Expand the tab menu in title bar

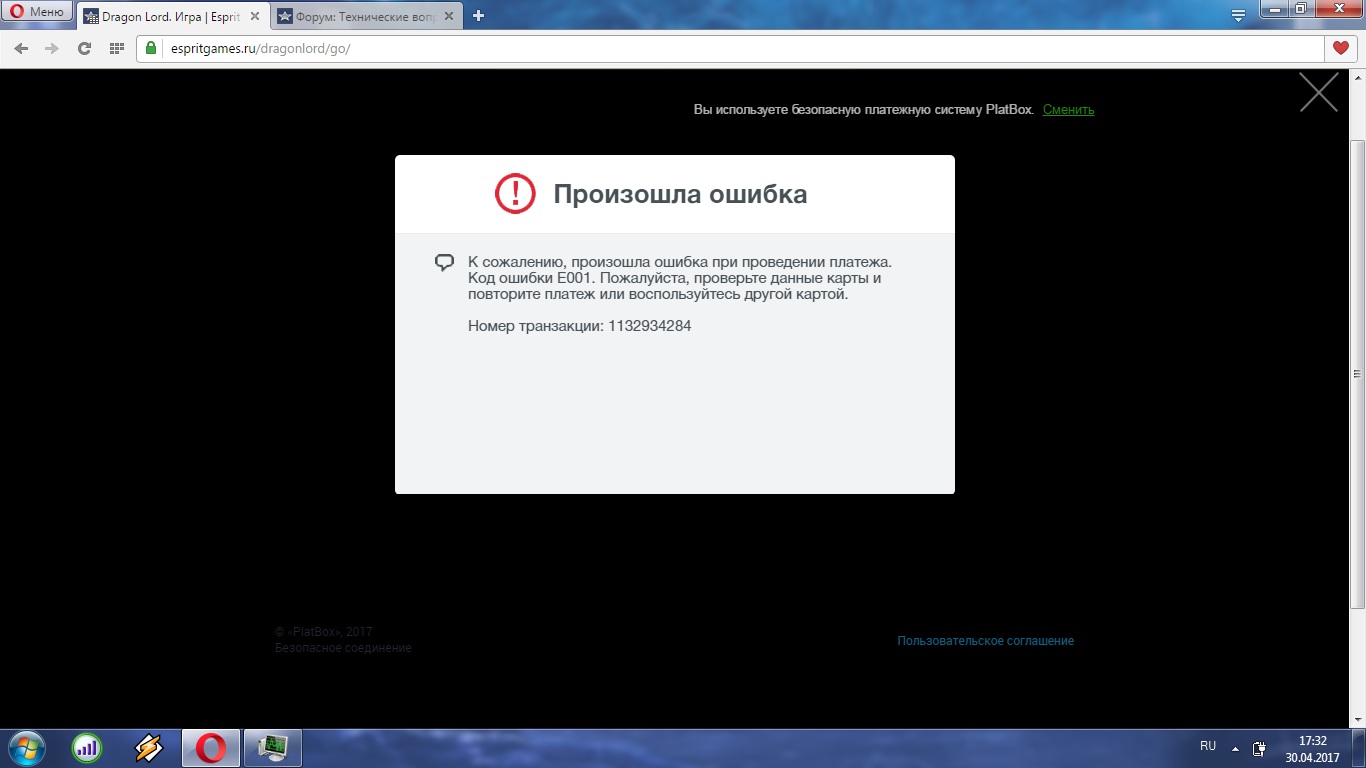click(x=1238, y=16)
